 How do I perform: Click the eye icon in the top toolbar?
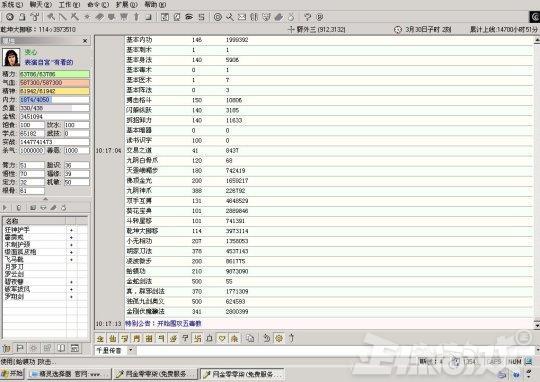tap(189, 17)
